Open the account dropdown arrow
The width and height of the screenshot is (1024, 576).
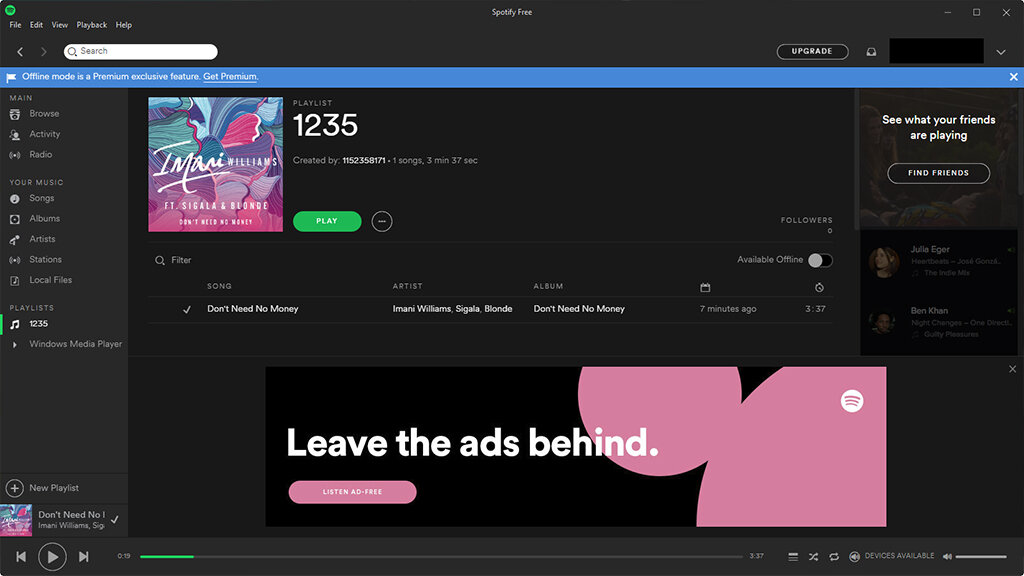coord(1000,52)
